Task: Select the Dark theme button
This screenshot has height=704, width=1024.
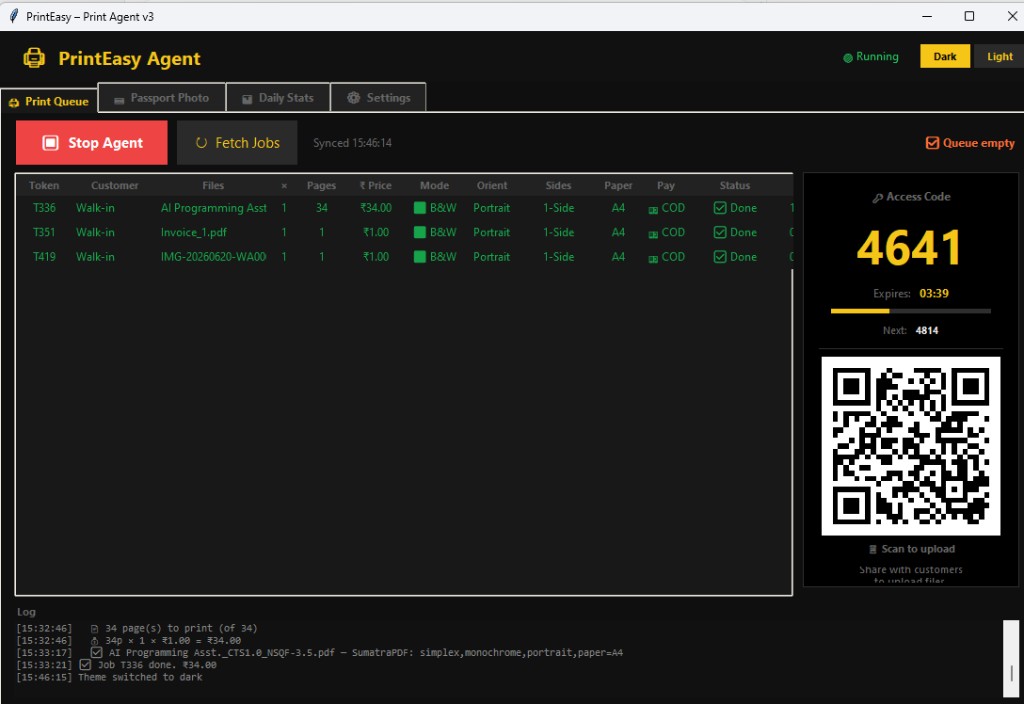Action: (x=944, y=56)
